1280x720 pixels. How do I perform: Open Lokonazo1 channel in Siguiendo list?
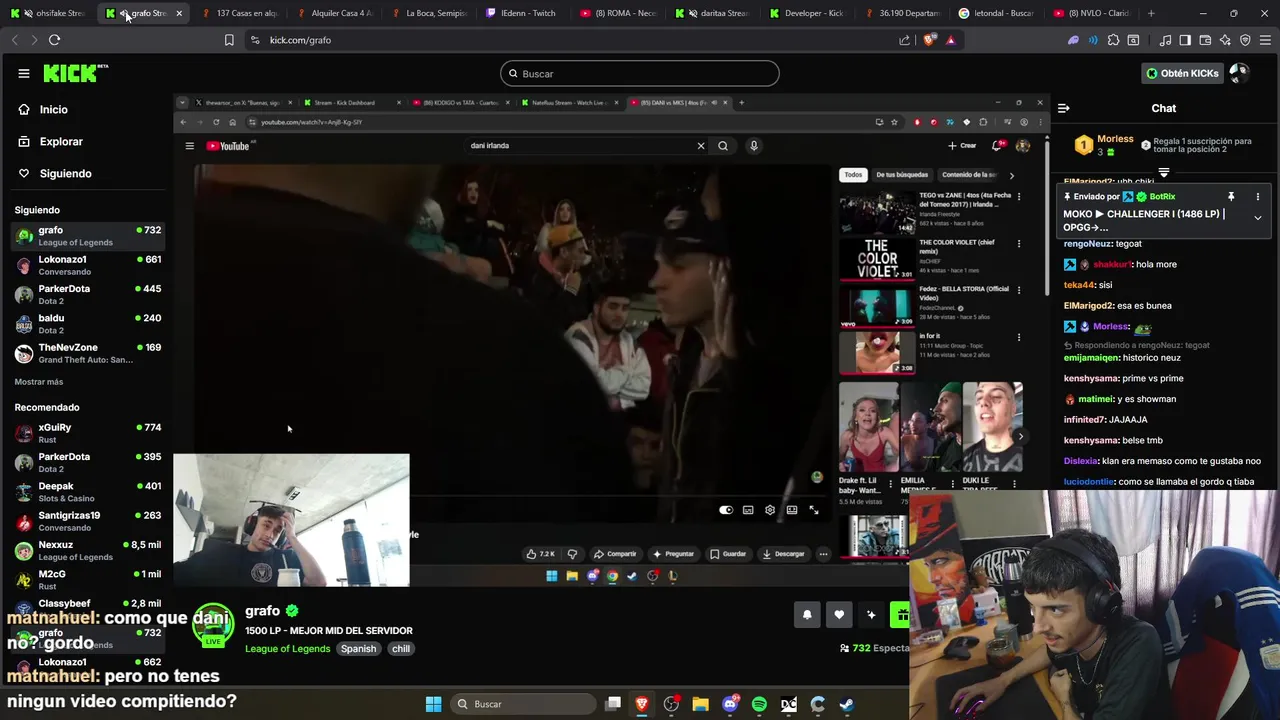click(88, 265)
